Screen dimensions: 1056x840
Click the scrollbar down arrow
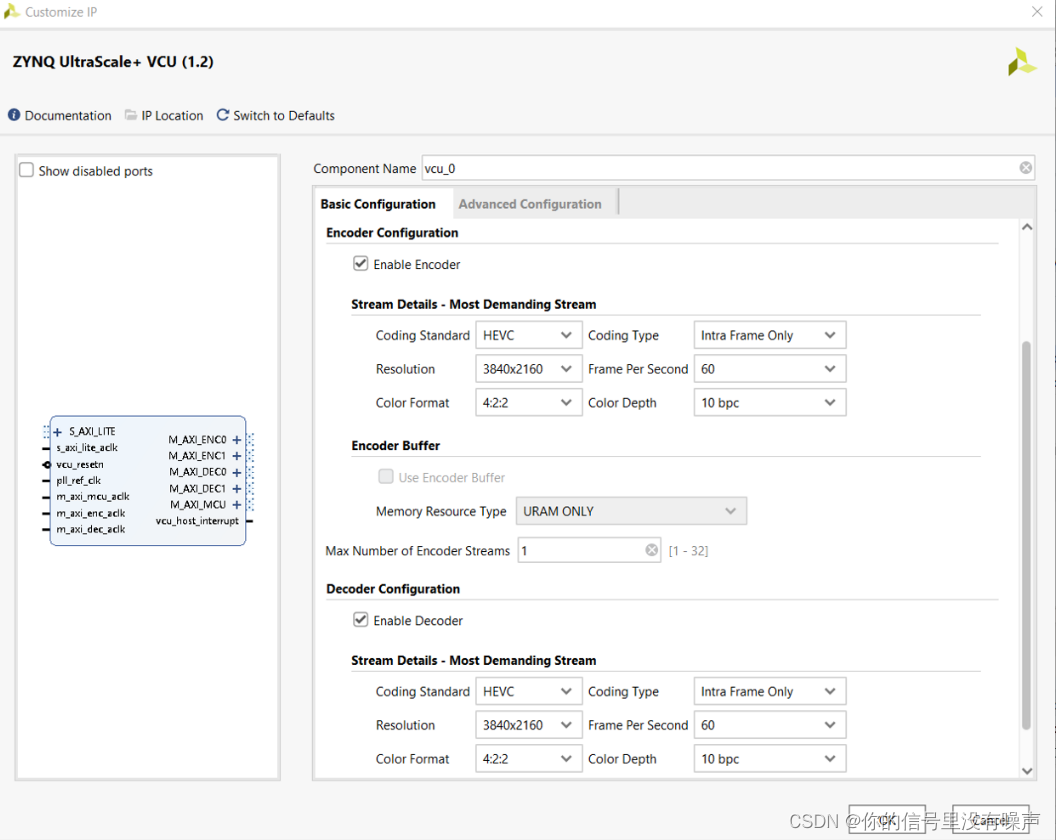pyautogui.click(x=1027, y=771)
